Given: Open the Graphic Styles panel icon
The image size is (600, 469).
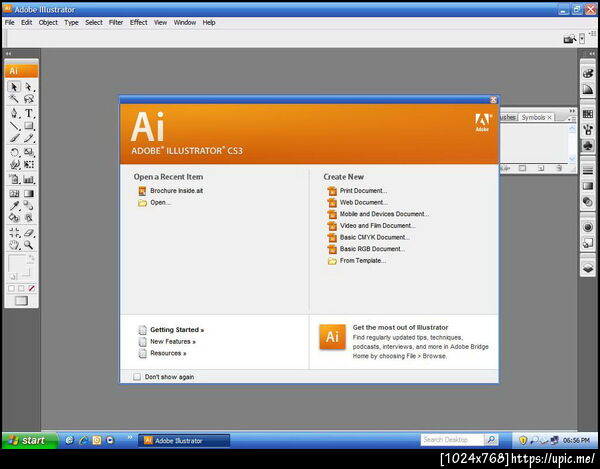Looking at the screenshot, I should click(x=588, y=243).
